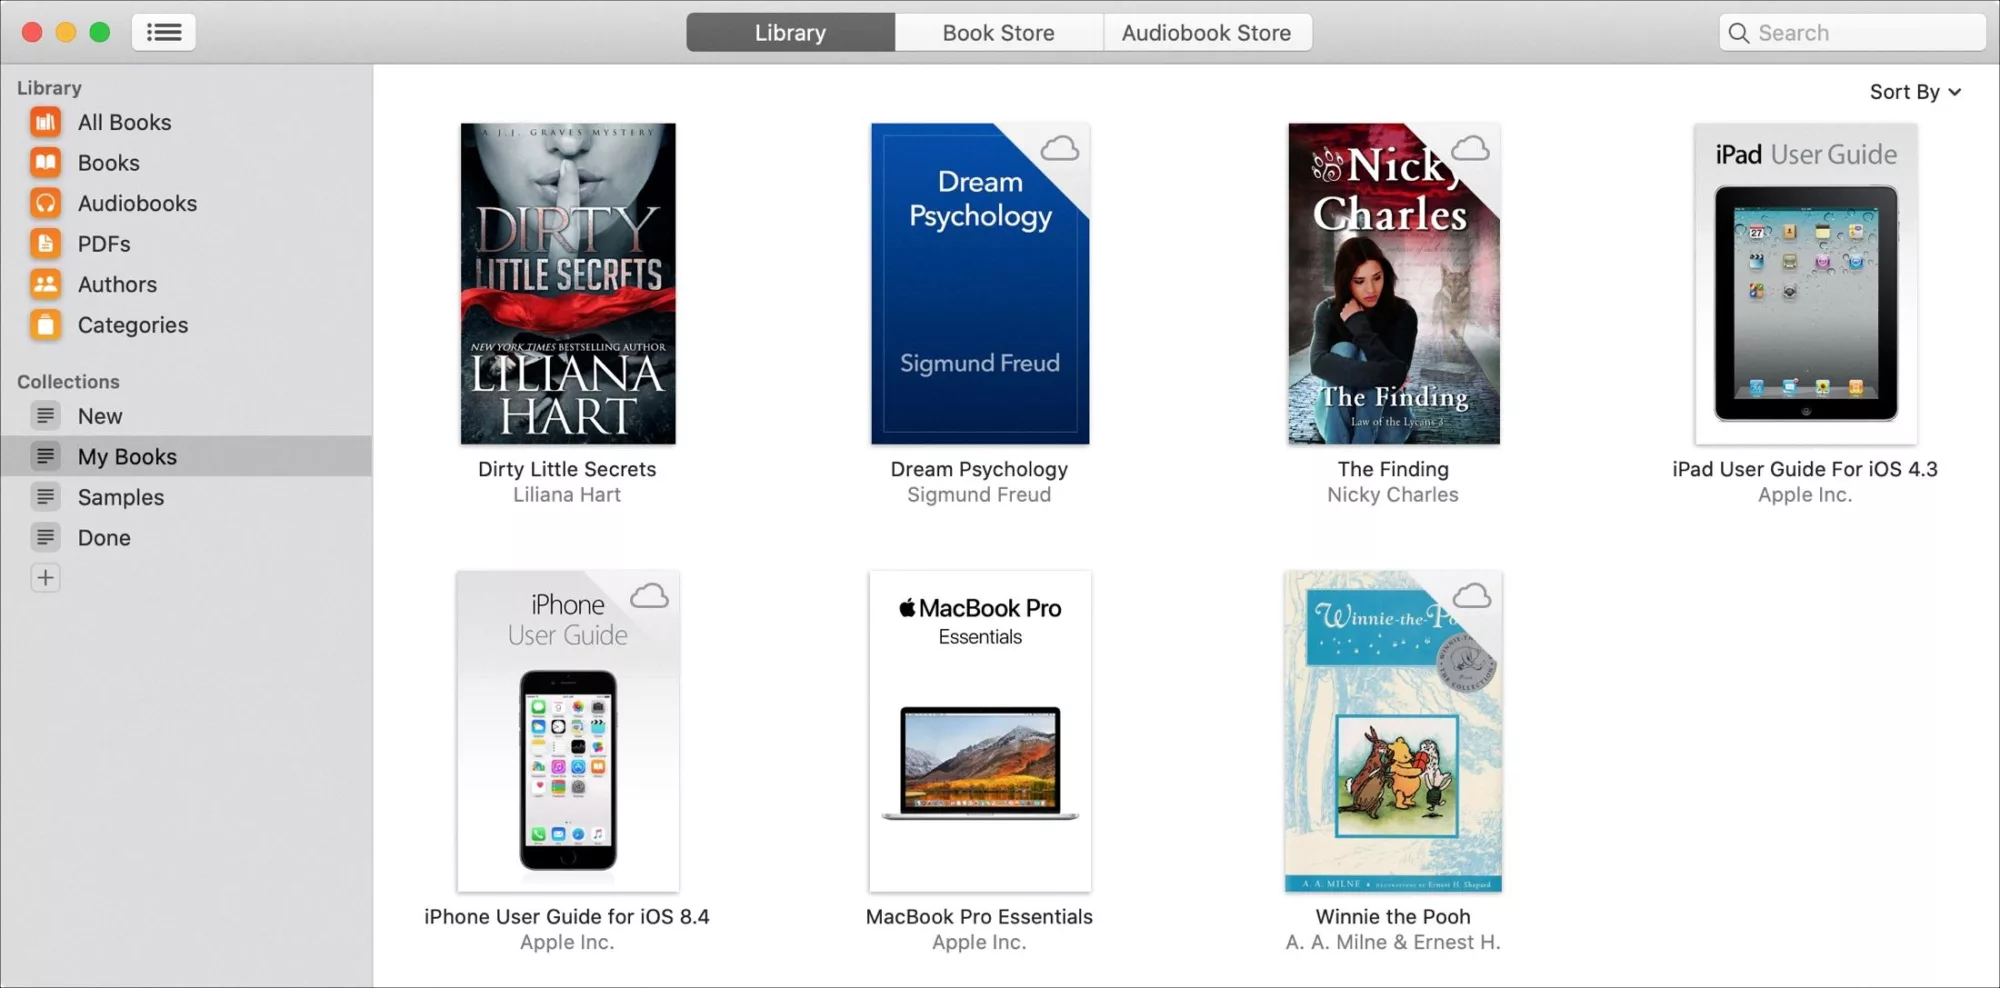The width and height of the screenshot is (2000, 988).
Task: Add a new collection with the plus button
Action: (x=44, y=577)
